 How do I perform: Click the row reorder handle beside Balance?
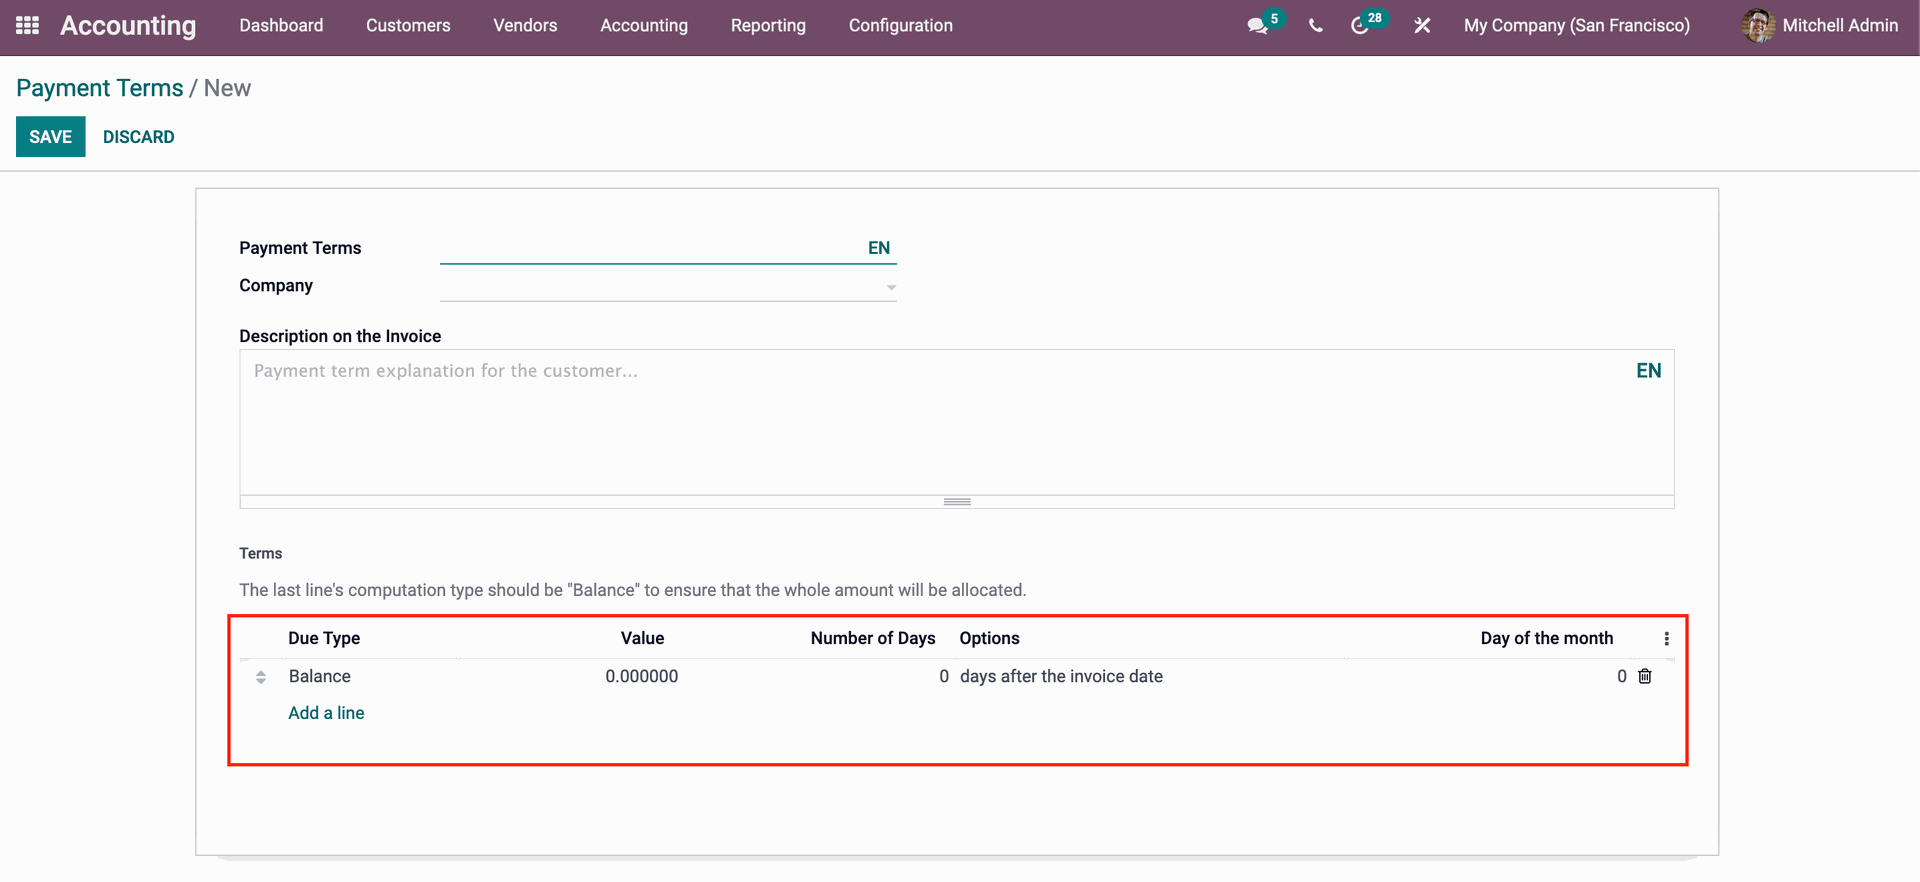pyautogui.click(x=261, y=677)
